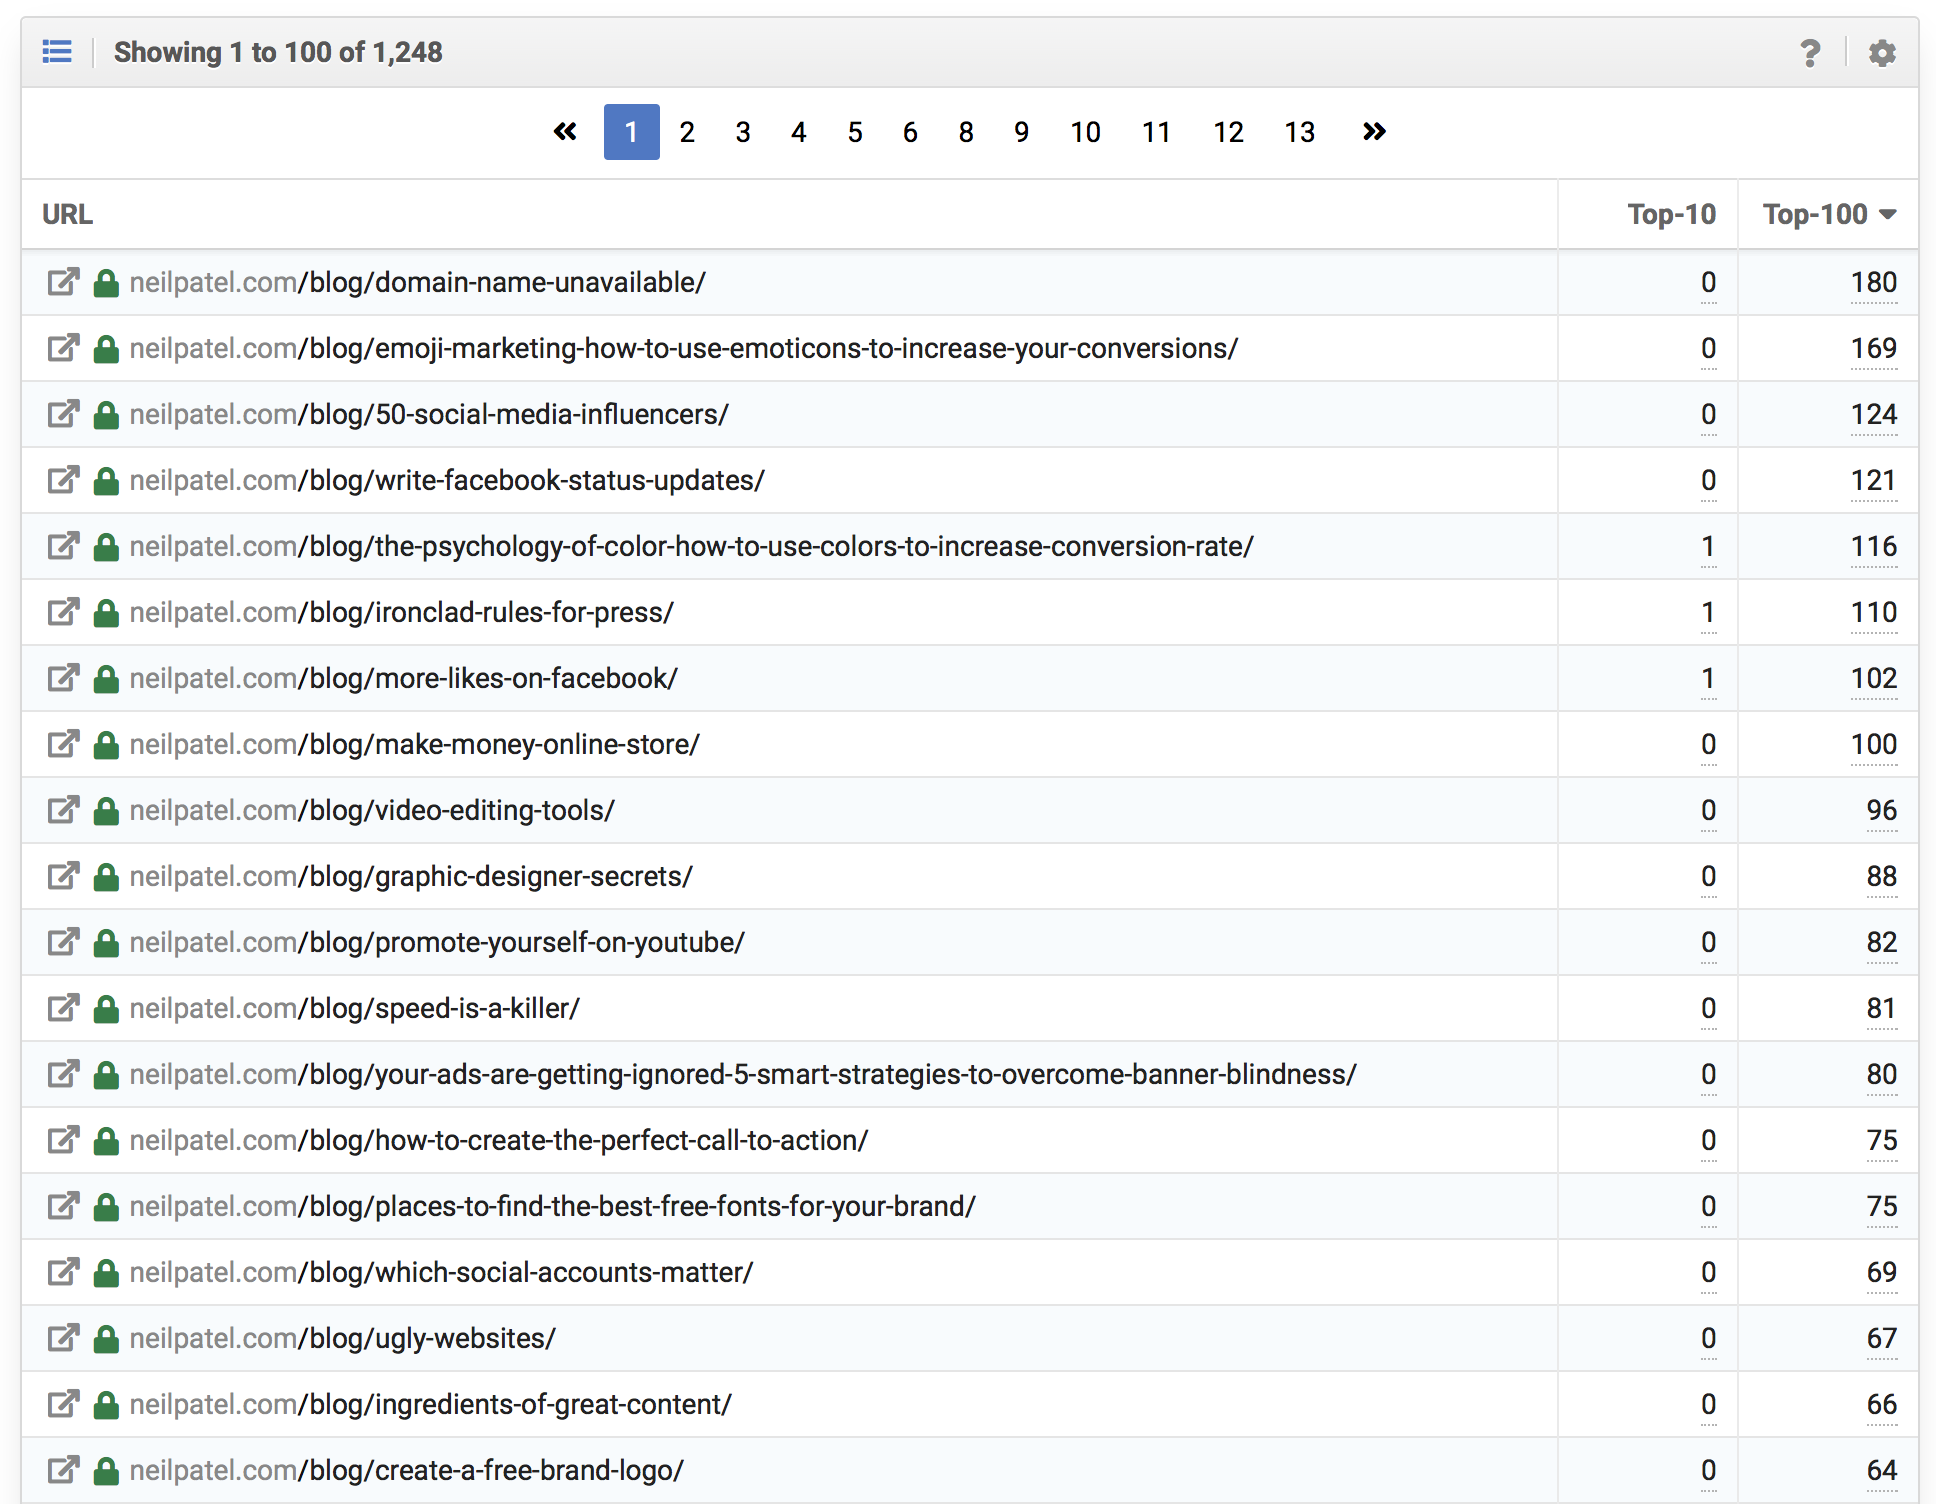Open the domain-name-unavailable URL link
The height and width of the screenshot is (1504, 1936).
click(418, 282)
